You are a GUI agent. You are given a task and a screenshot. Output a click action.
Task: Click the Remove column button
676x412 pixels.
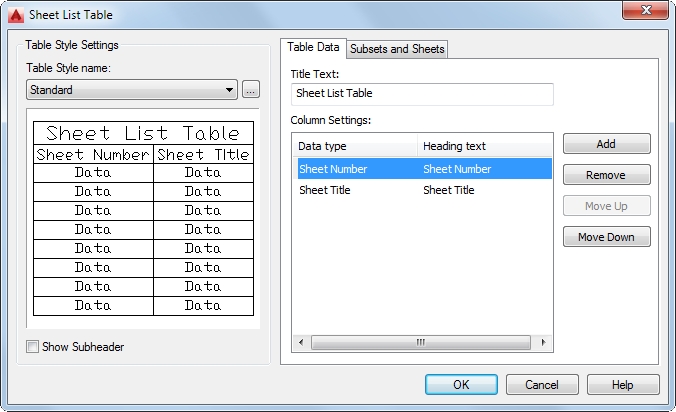click(606, 175)
